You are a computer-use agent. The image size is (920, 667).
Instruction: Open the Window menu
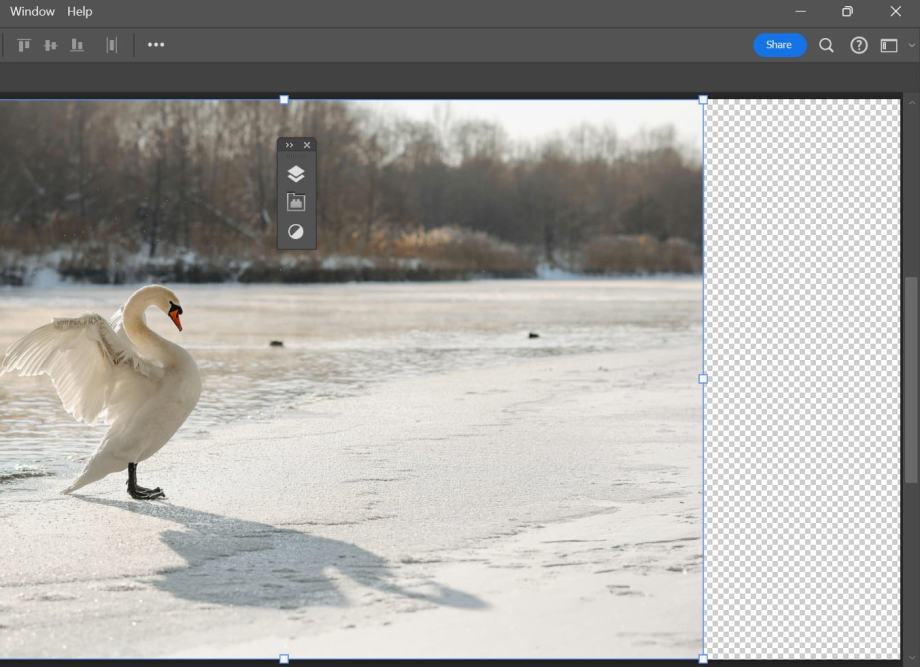coord(32,12)
